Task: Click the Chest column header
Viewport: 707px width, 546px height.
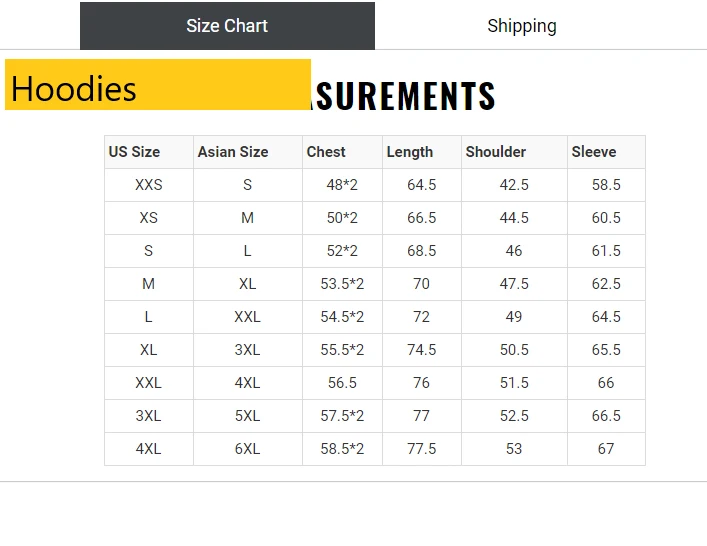Action: coord(342,152)
